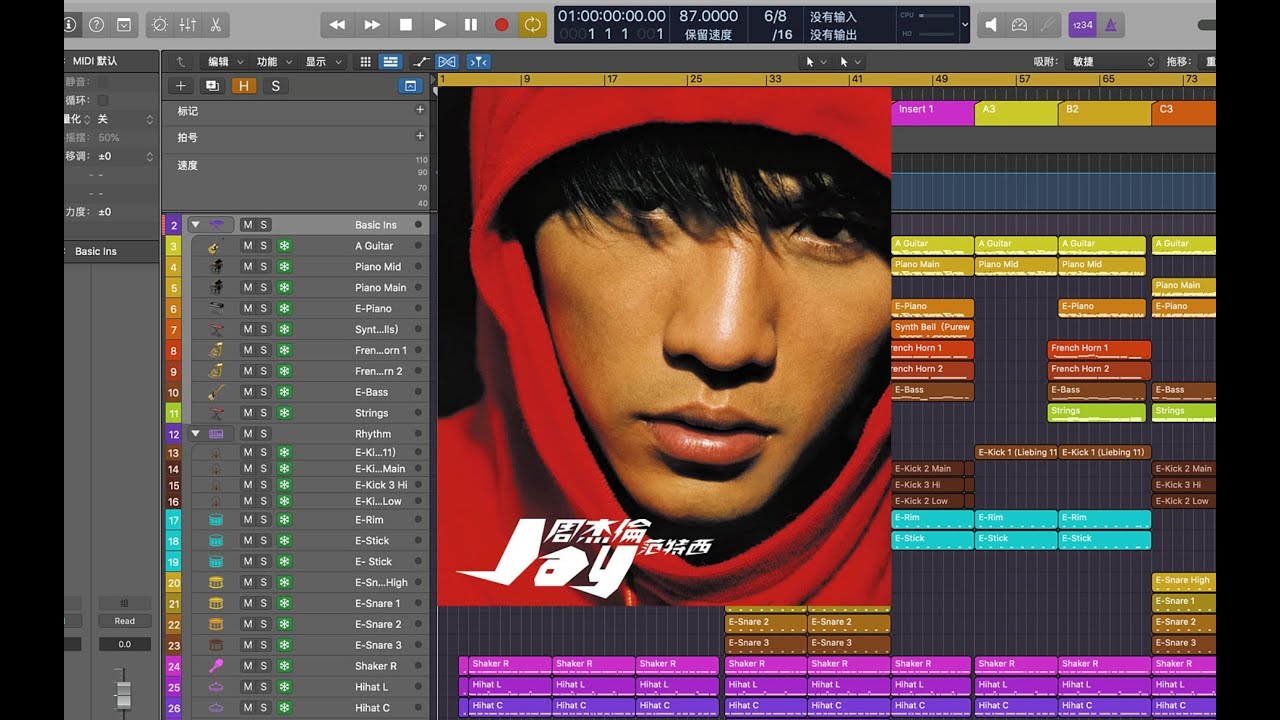This screenshot has width=1280, height=720.
Task: Stop playback with the Stop button
Action: (406, 24)
